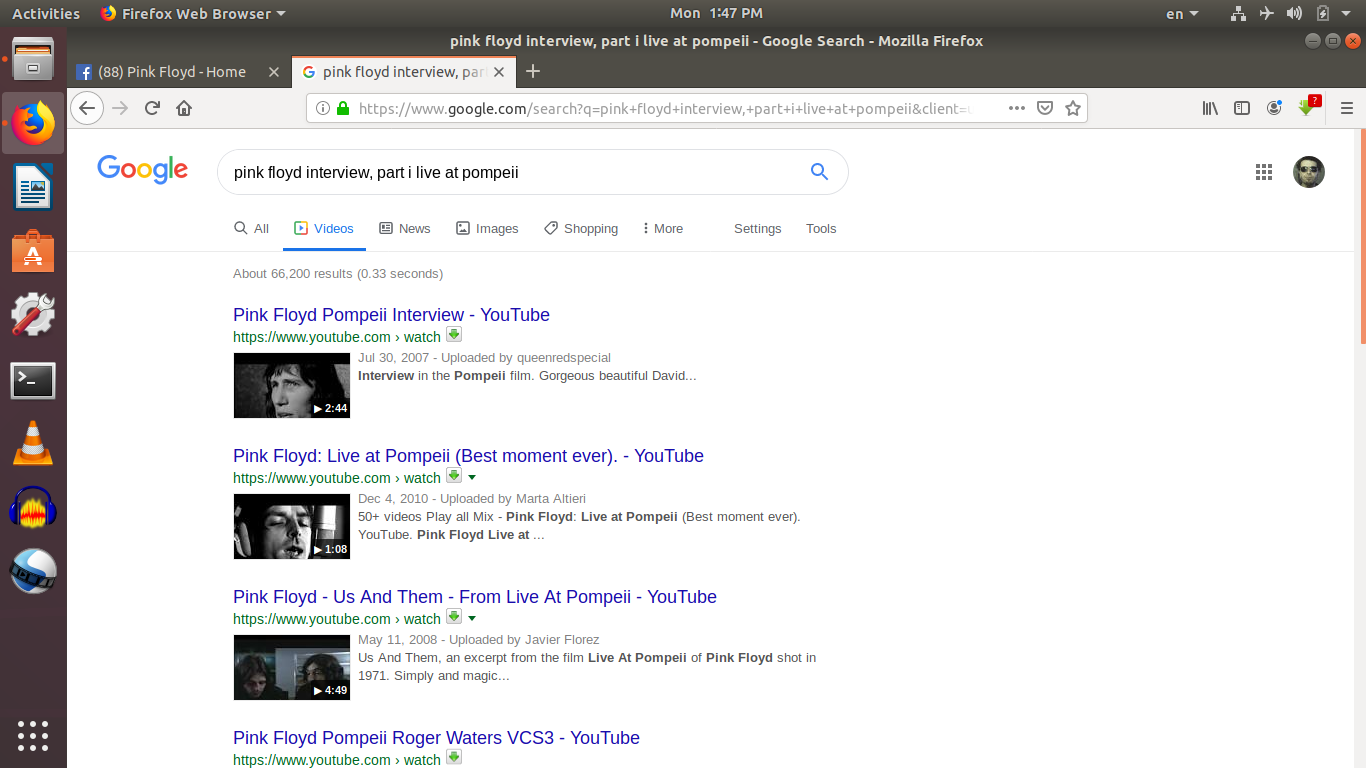Show the Firefox sidebars
1366x768 pixels.
point(1242,108)
